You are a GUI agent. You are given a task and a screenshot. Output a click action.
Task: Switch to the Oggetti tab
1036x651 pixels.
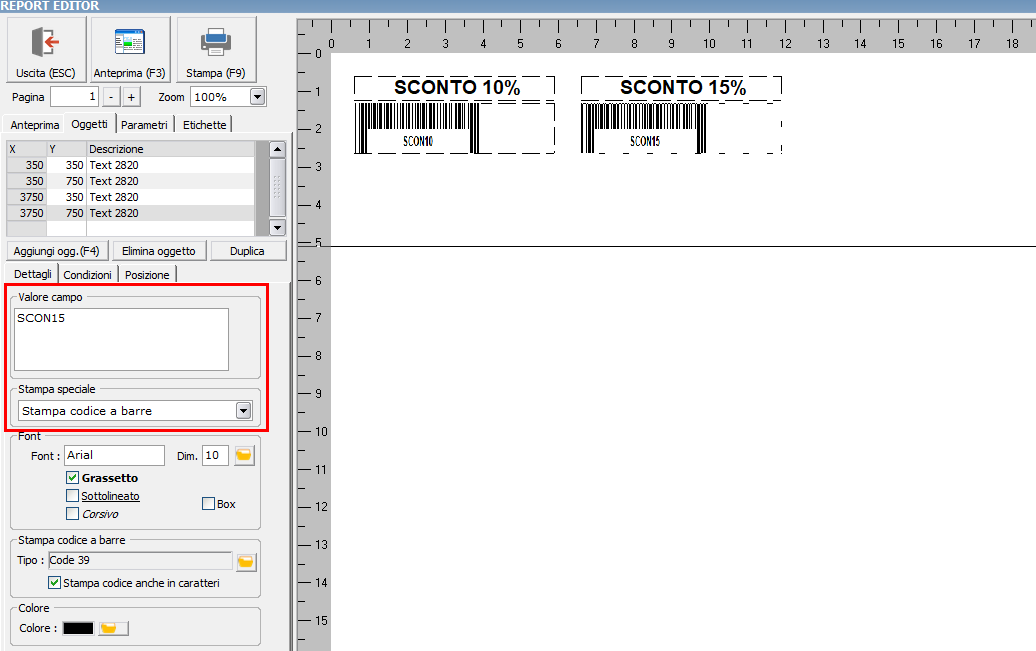[89, 124]
